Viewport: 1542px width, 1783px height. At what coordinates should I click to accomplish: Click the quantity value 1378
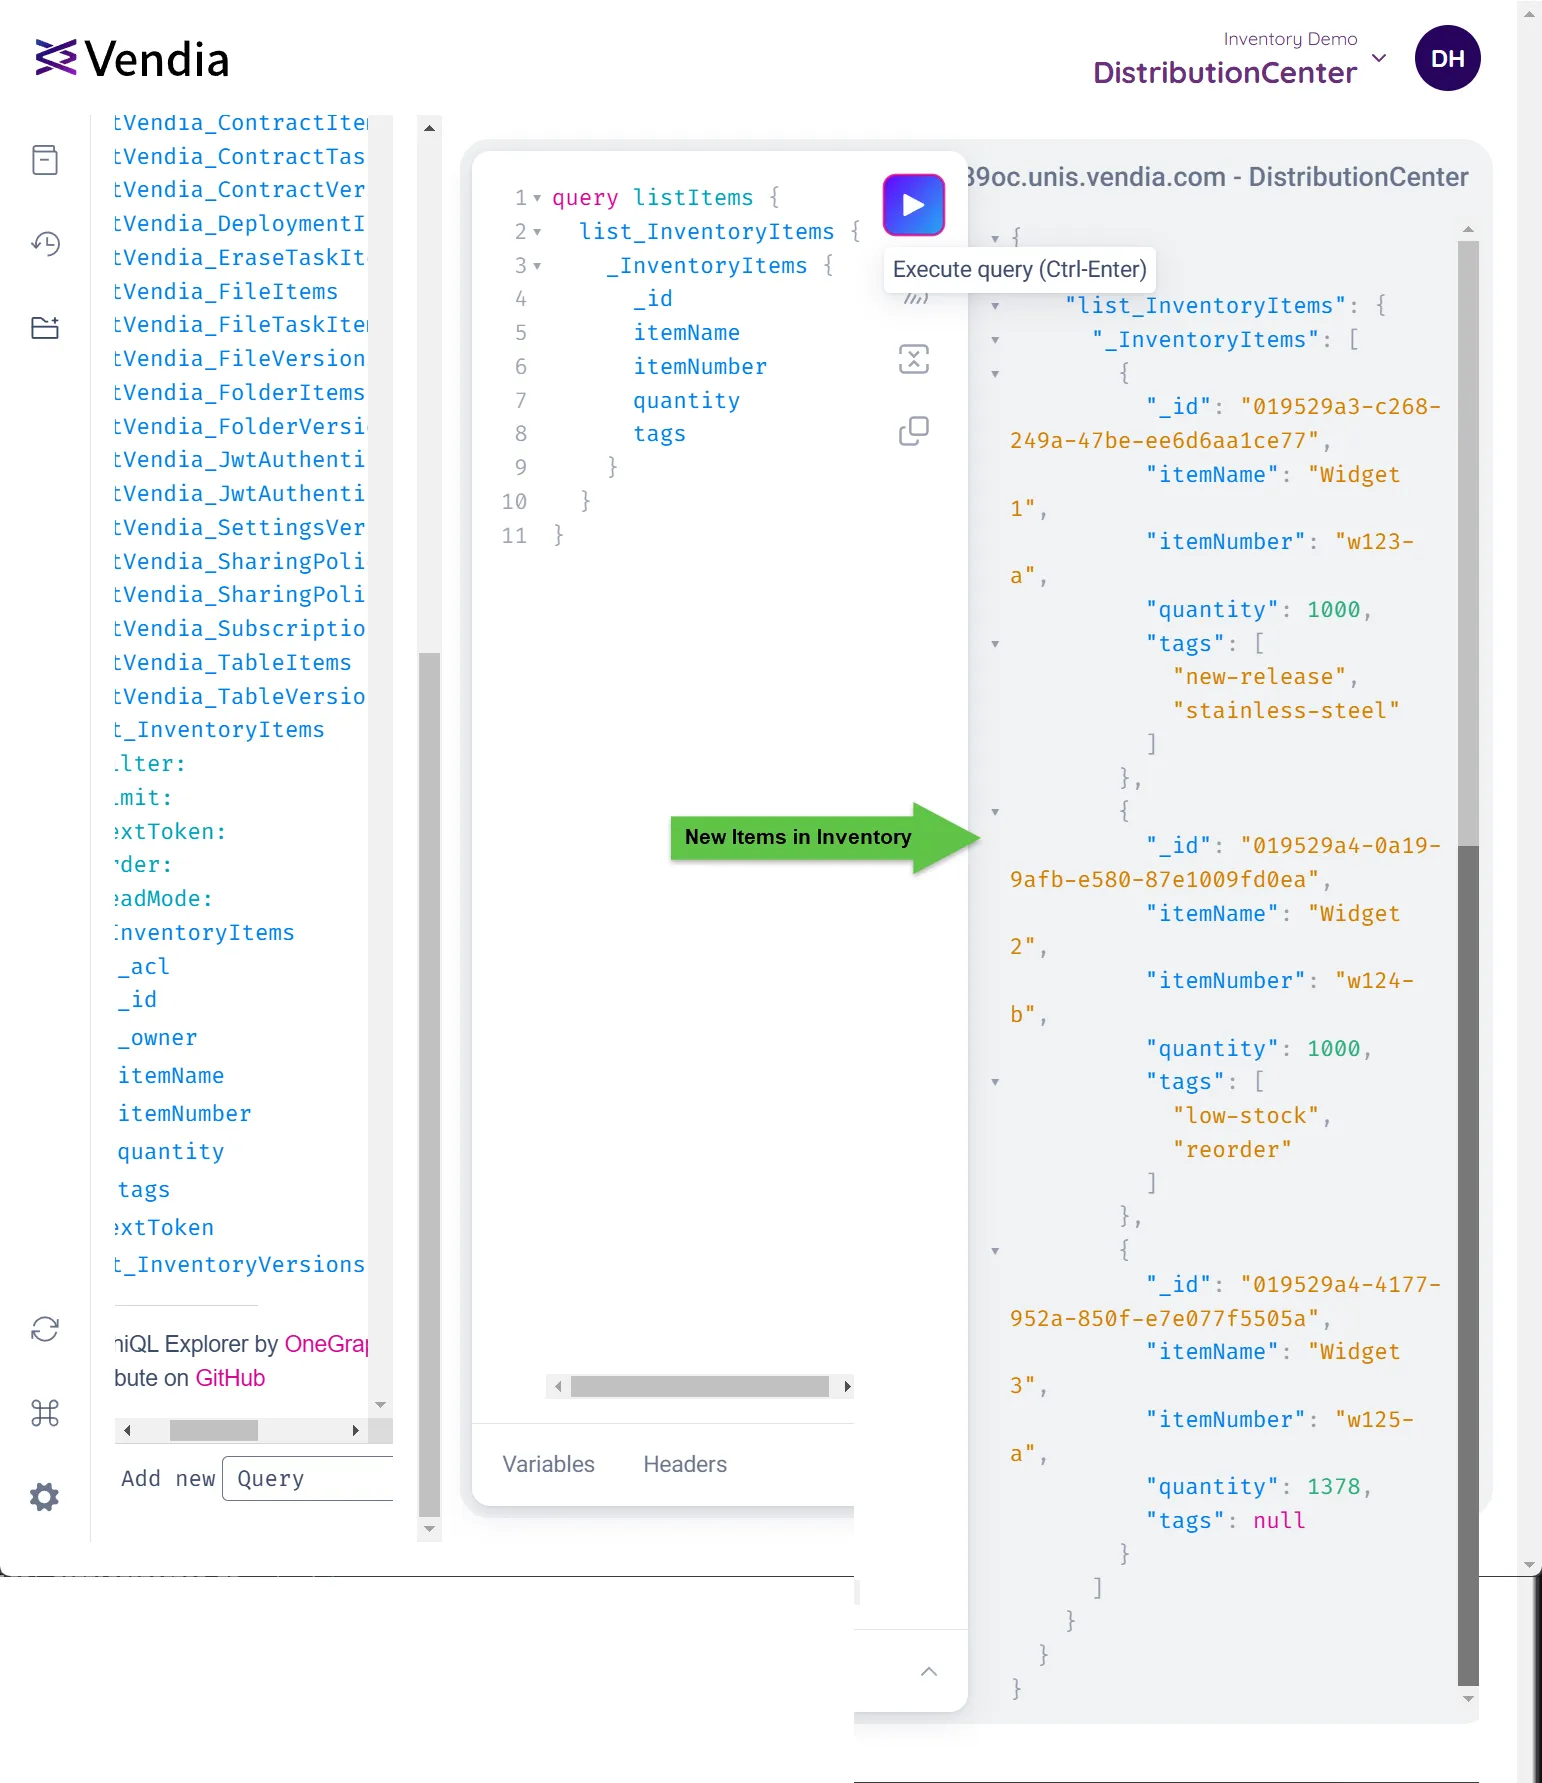1333,1487
